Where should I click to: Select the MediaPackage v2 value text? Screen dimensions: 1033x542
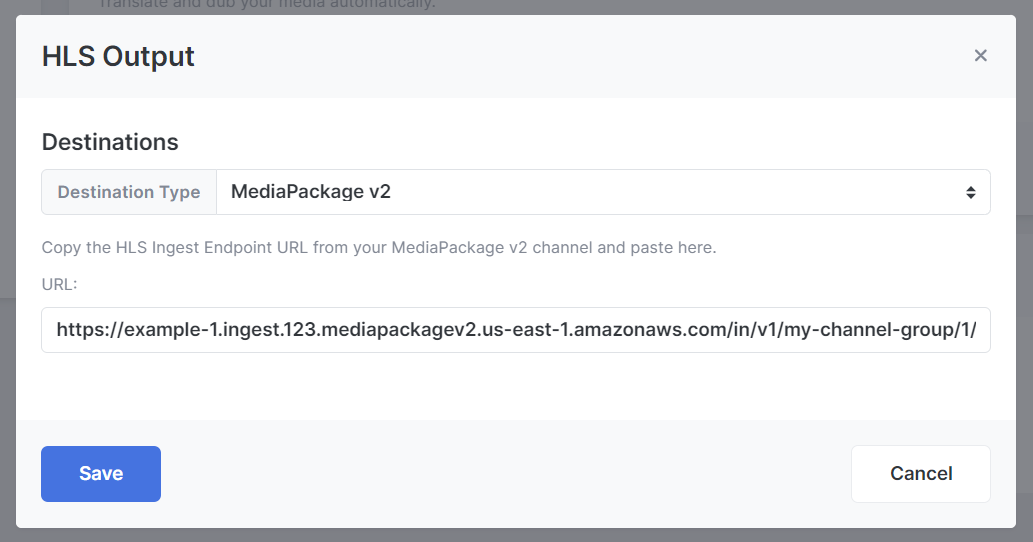(310, 192)
